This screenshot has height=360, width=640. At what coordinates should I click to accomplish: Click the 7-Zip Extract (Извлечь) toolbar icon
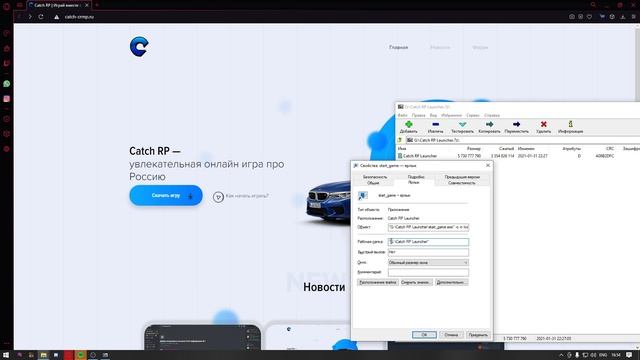(x=436, y=124)
